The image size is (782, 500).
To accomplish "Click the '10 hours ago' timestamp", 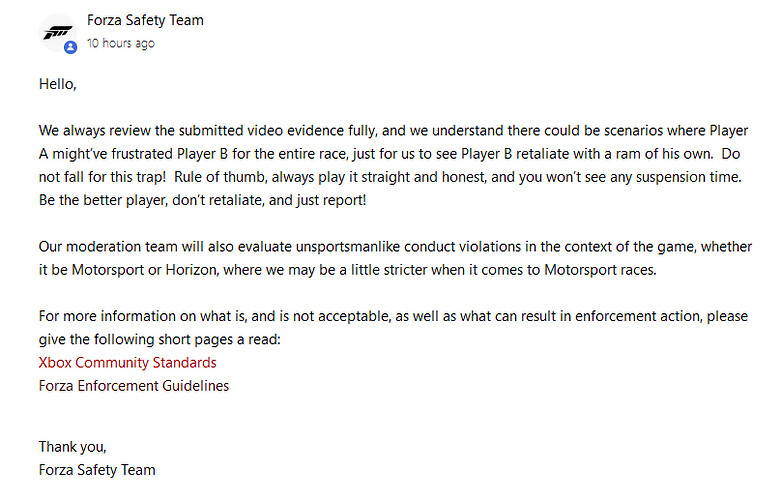I will coord(120,44).
